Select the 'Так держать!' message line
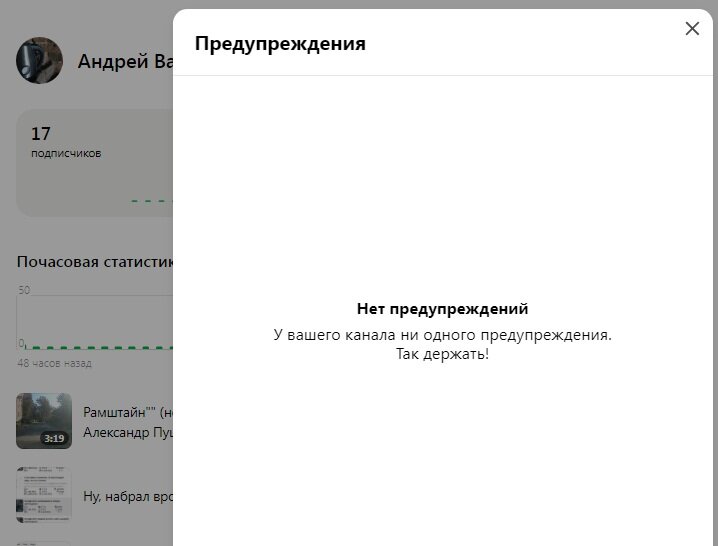Image resolution: width=718 pixels, height=546 pixels. click(442, 354)
